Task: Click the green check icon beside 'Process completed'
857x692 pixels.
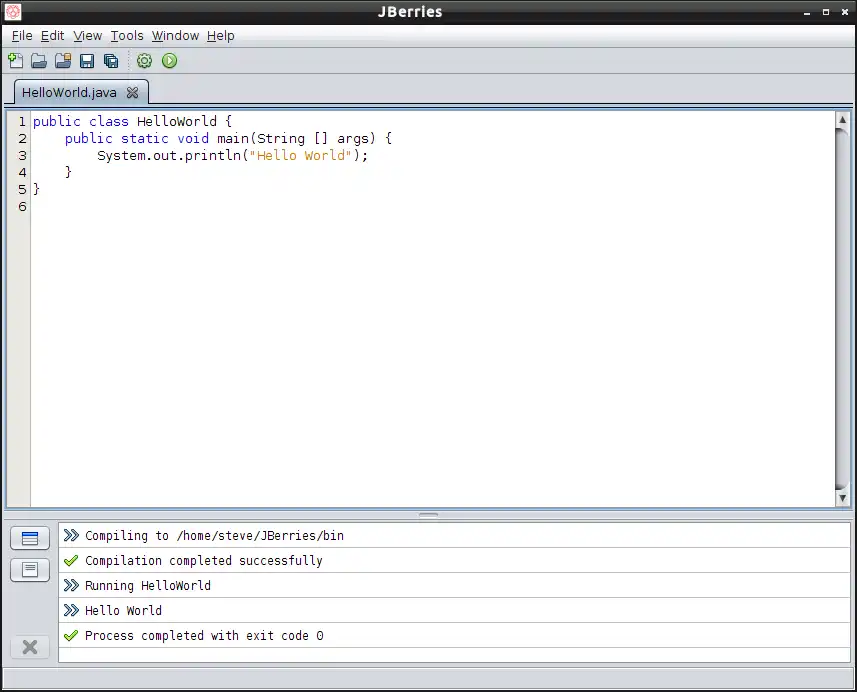Action: 71,636
